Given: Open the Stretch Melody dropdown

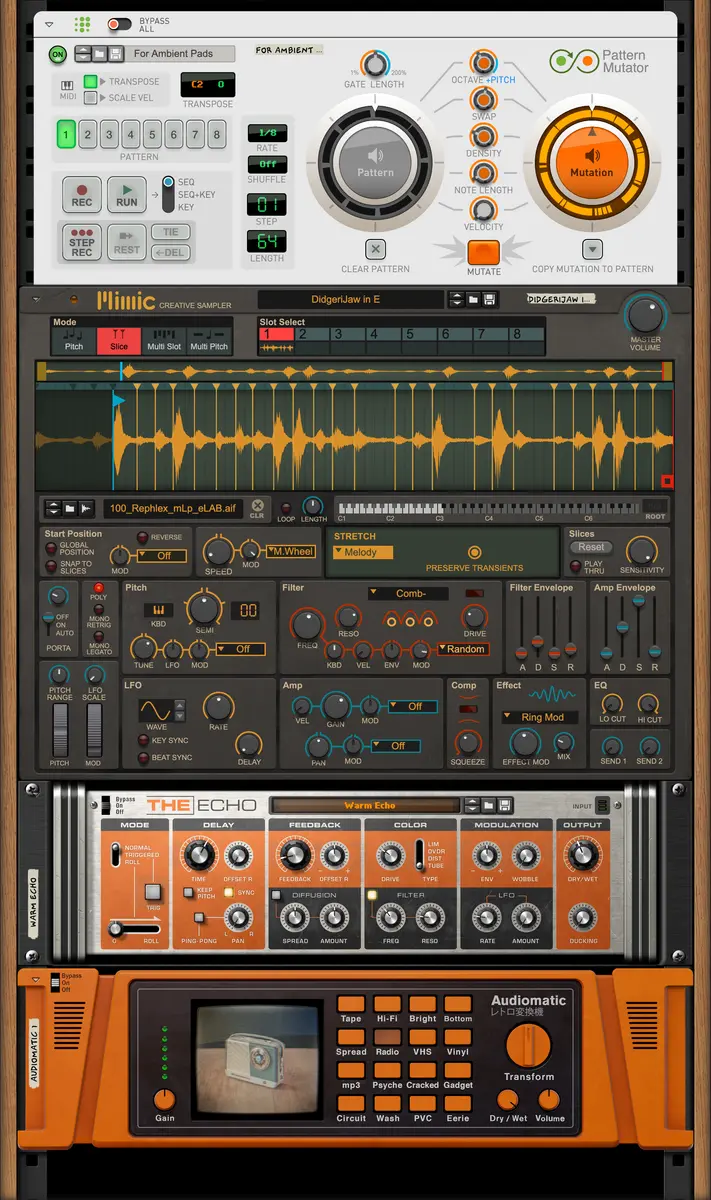Looking at the screenshot, I should (x=363, y=552).
